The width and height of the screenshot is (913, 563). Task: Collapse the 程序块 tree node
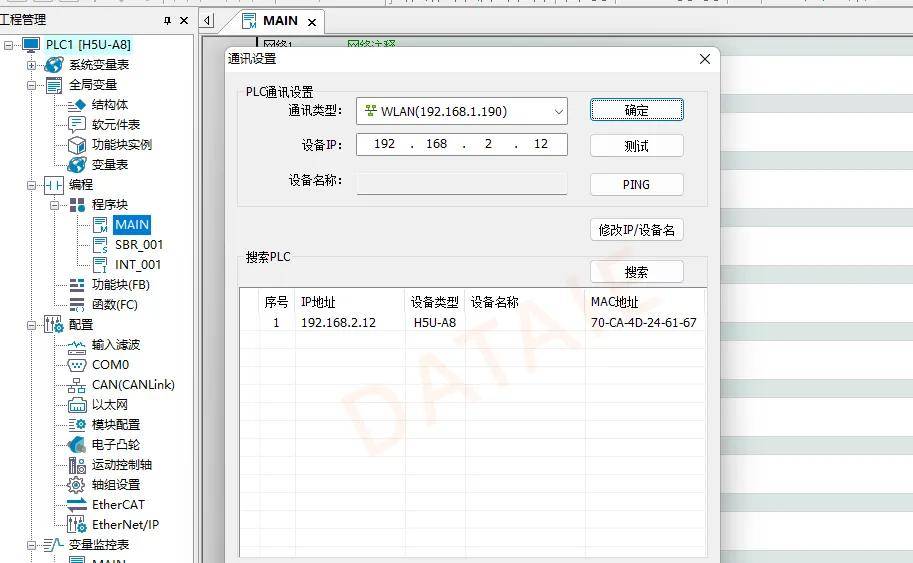(x=55, y=205)
